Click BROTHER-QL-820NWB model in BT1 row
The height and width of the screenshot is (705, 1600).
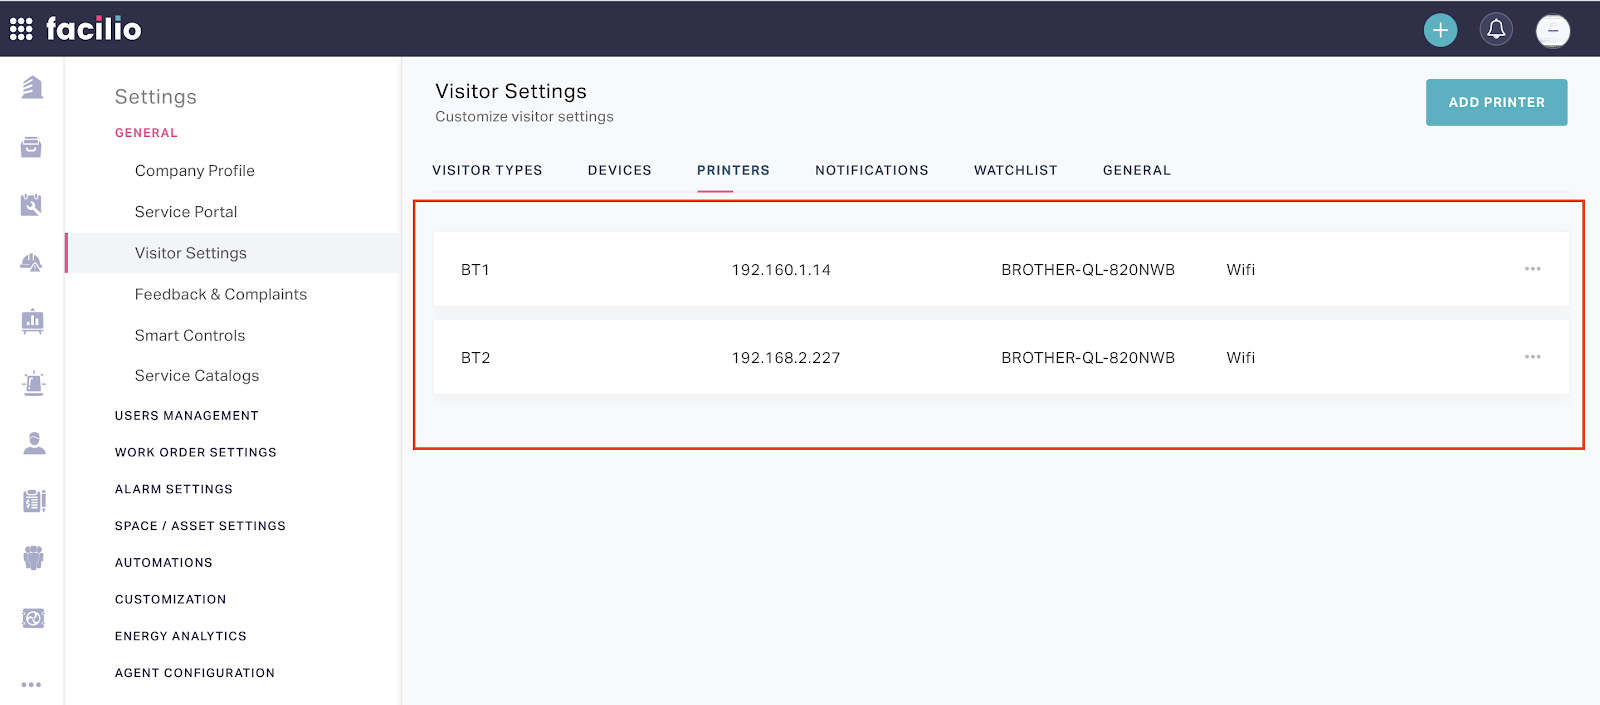tap(1088, 270)
